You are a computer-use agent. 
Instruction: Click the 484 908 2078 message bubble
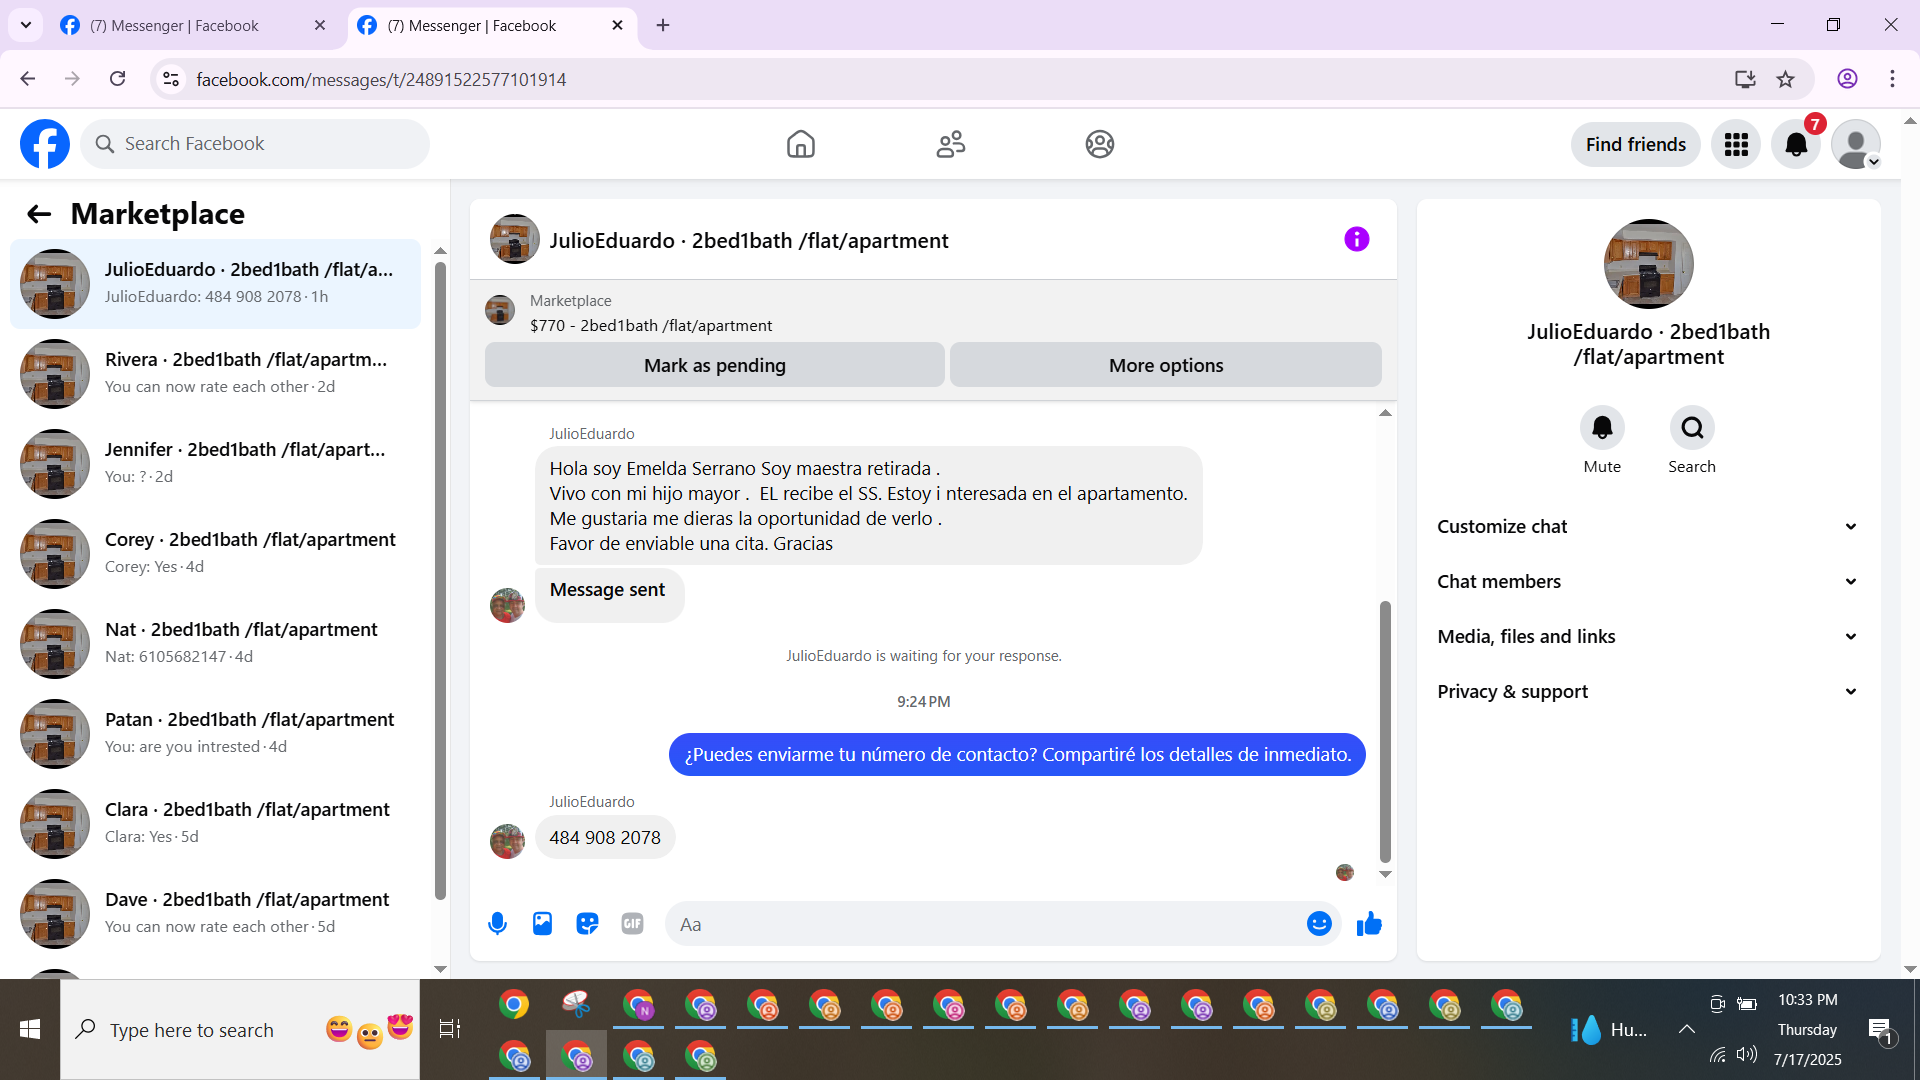pos(605,838)
